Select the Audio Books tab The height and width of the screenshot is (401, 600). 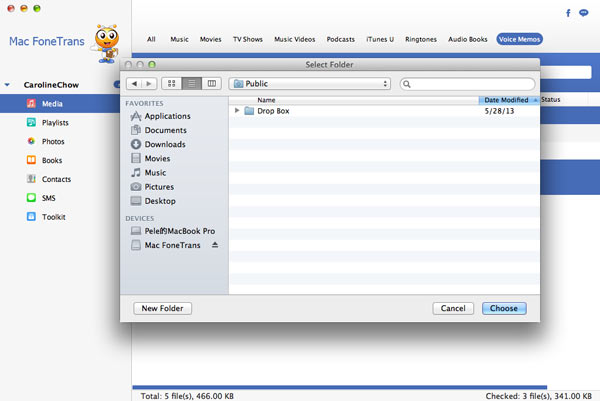468,39
